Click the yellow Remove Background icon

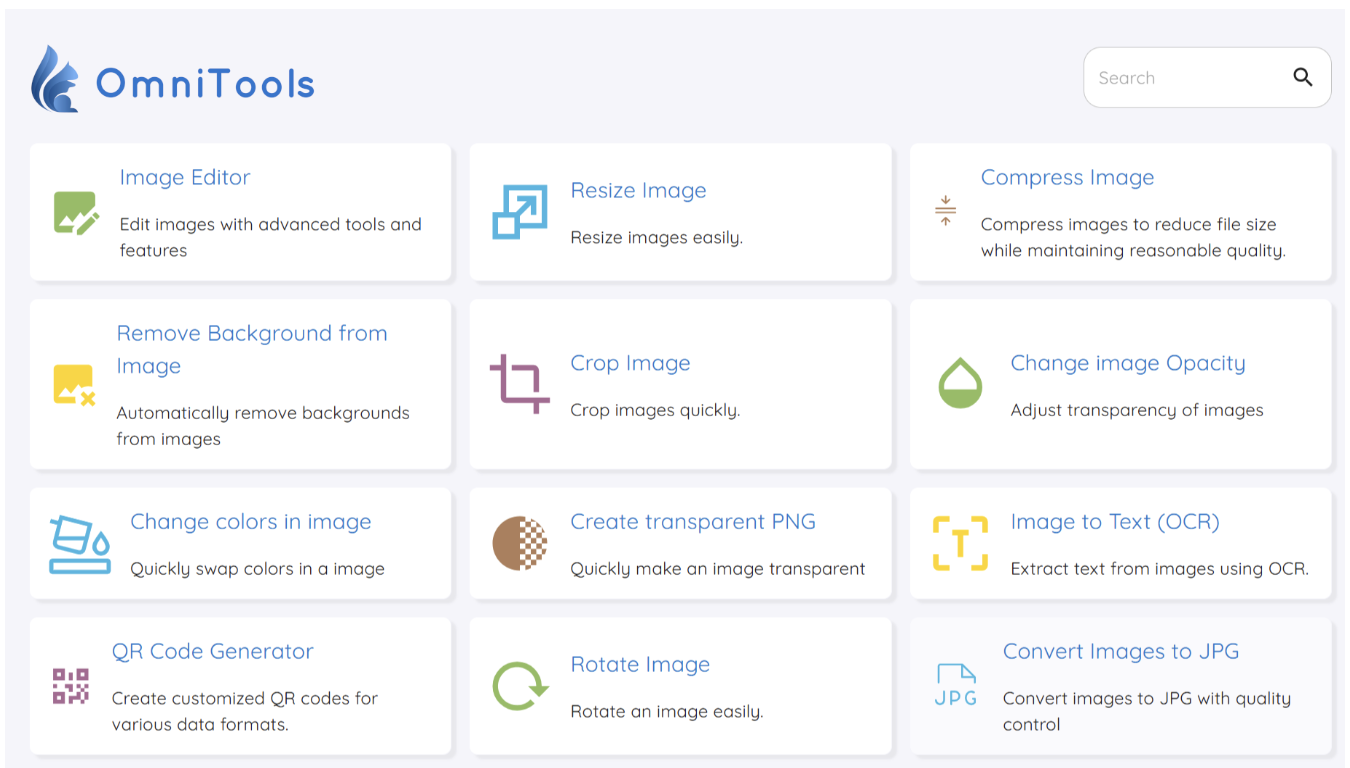[x=74, y=385]
